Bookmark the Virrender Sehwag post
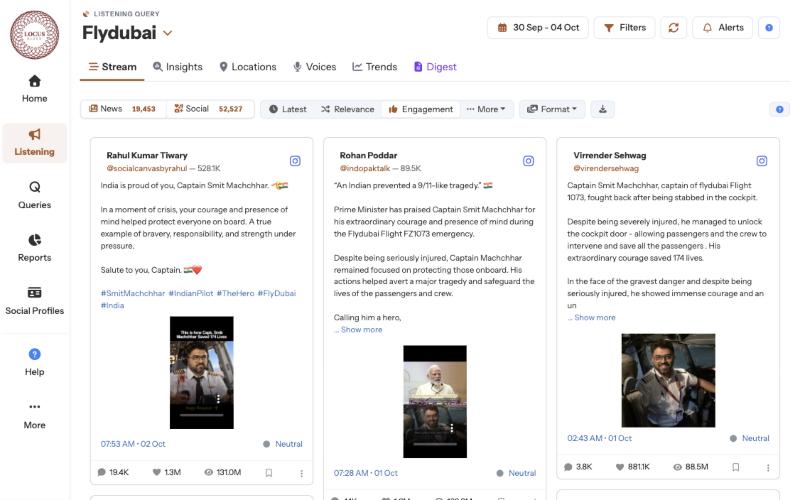 click(x=735, y=467)
